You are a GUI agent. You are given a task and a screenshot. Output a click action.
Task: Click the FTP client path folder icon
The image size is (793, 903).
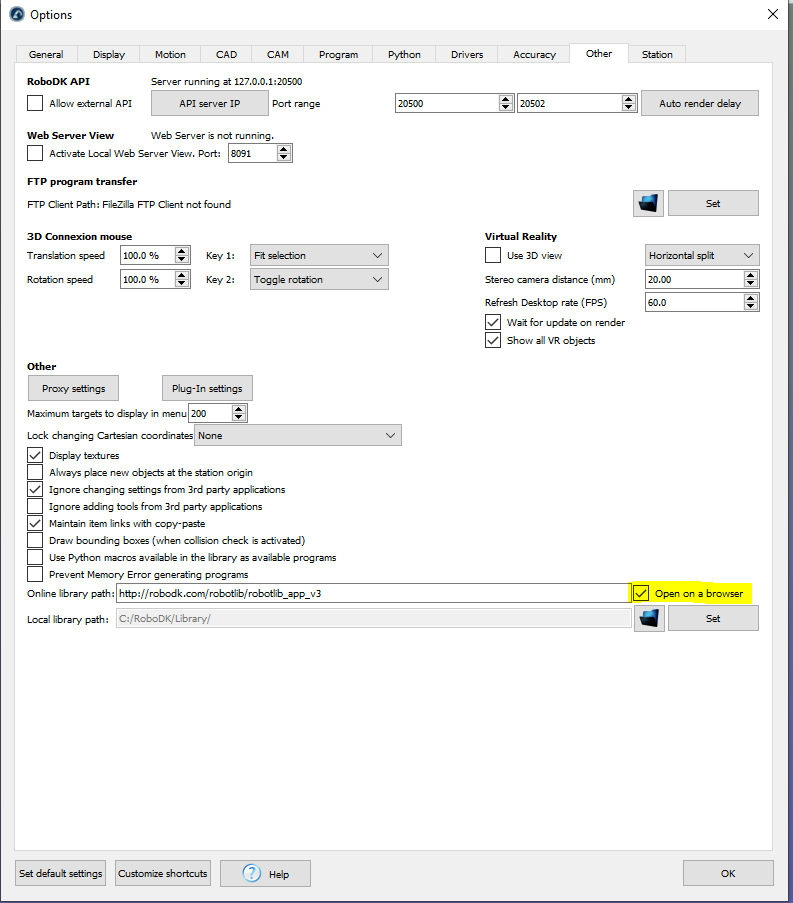click(x=649, y=203)
